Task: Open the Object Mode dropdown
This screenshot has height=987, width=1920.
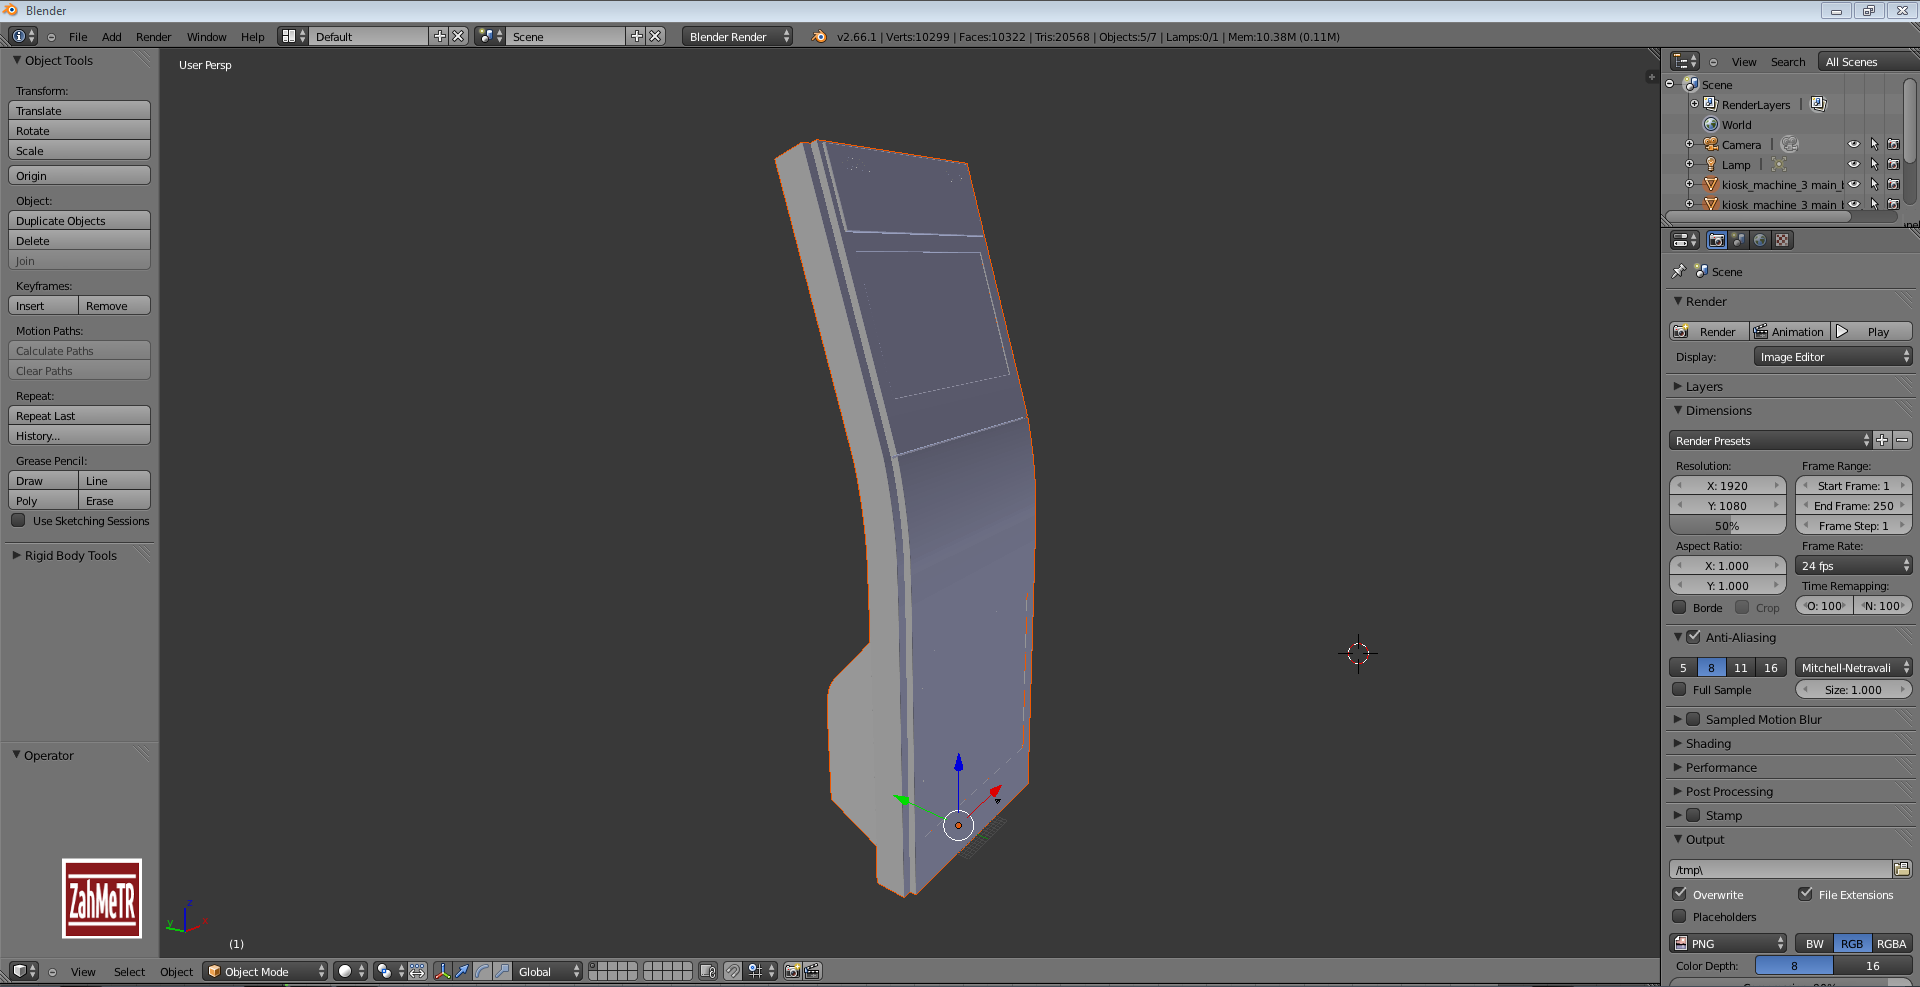Action: click(265, 971)
